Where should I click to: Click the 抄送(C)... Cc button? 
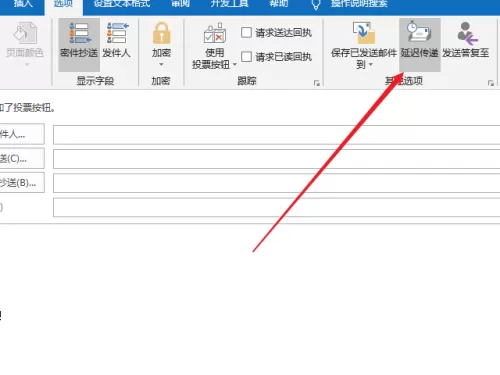tap(21, 158)
